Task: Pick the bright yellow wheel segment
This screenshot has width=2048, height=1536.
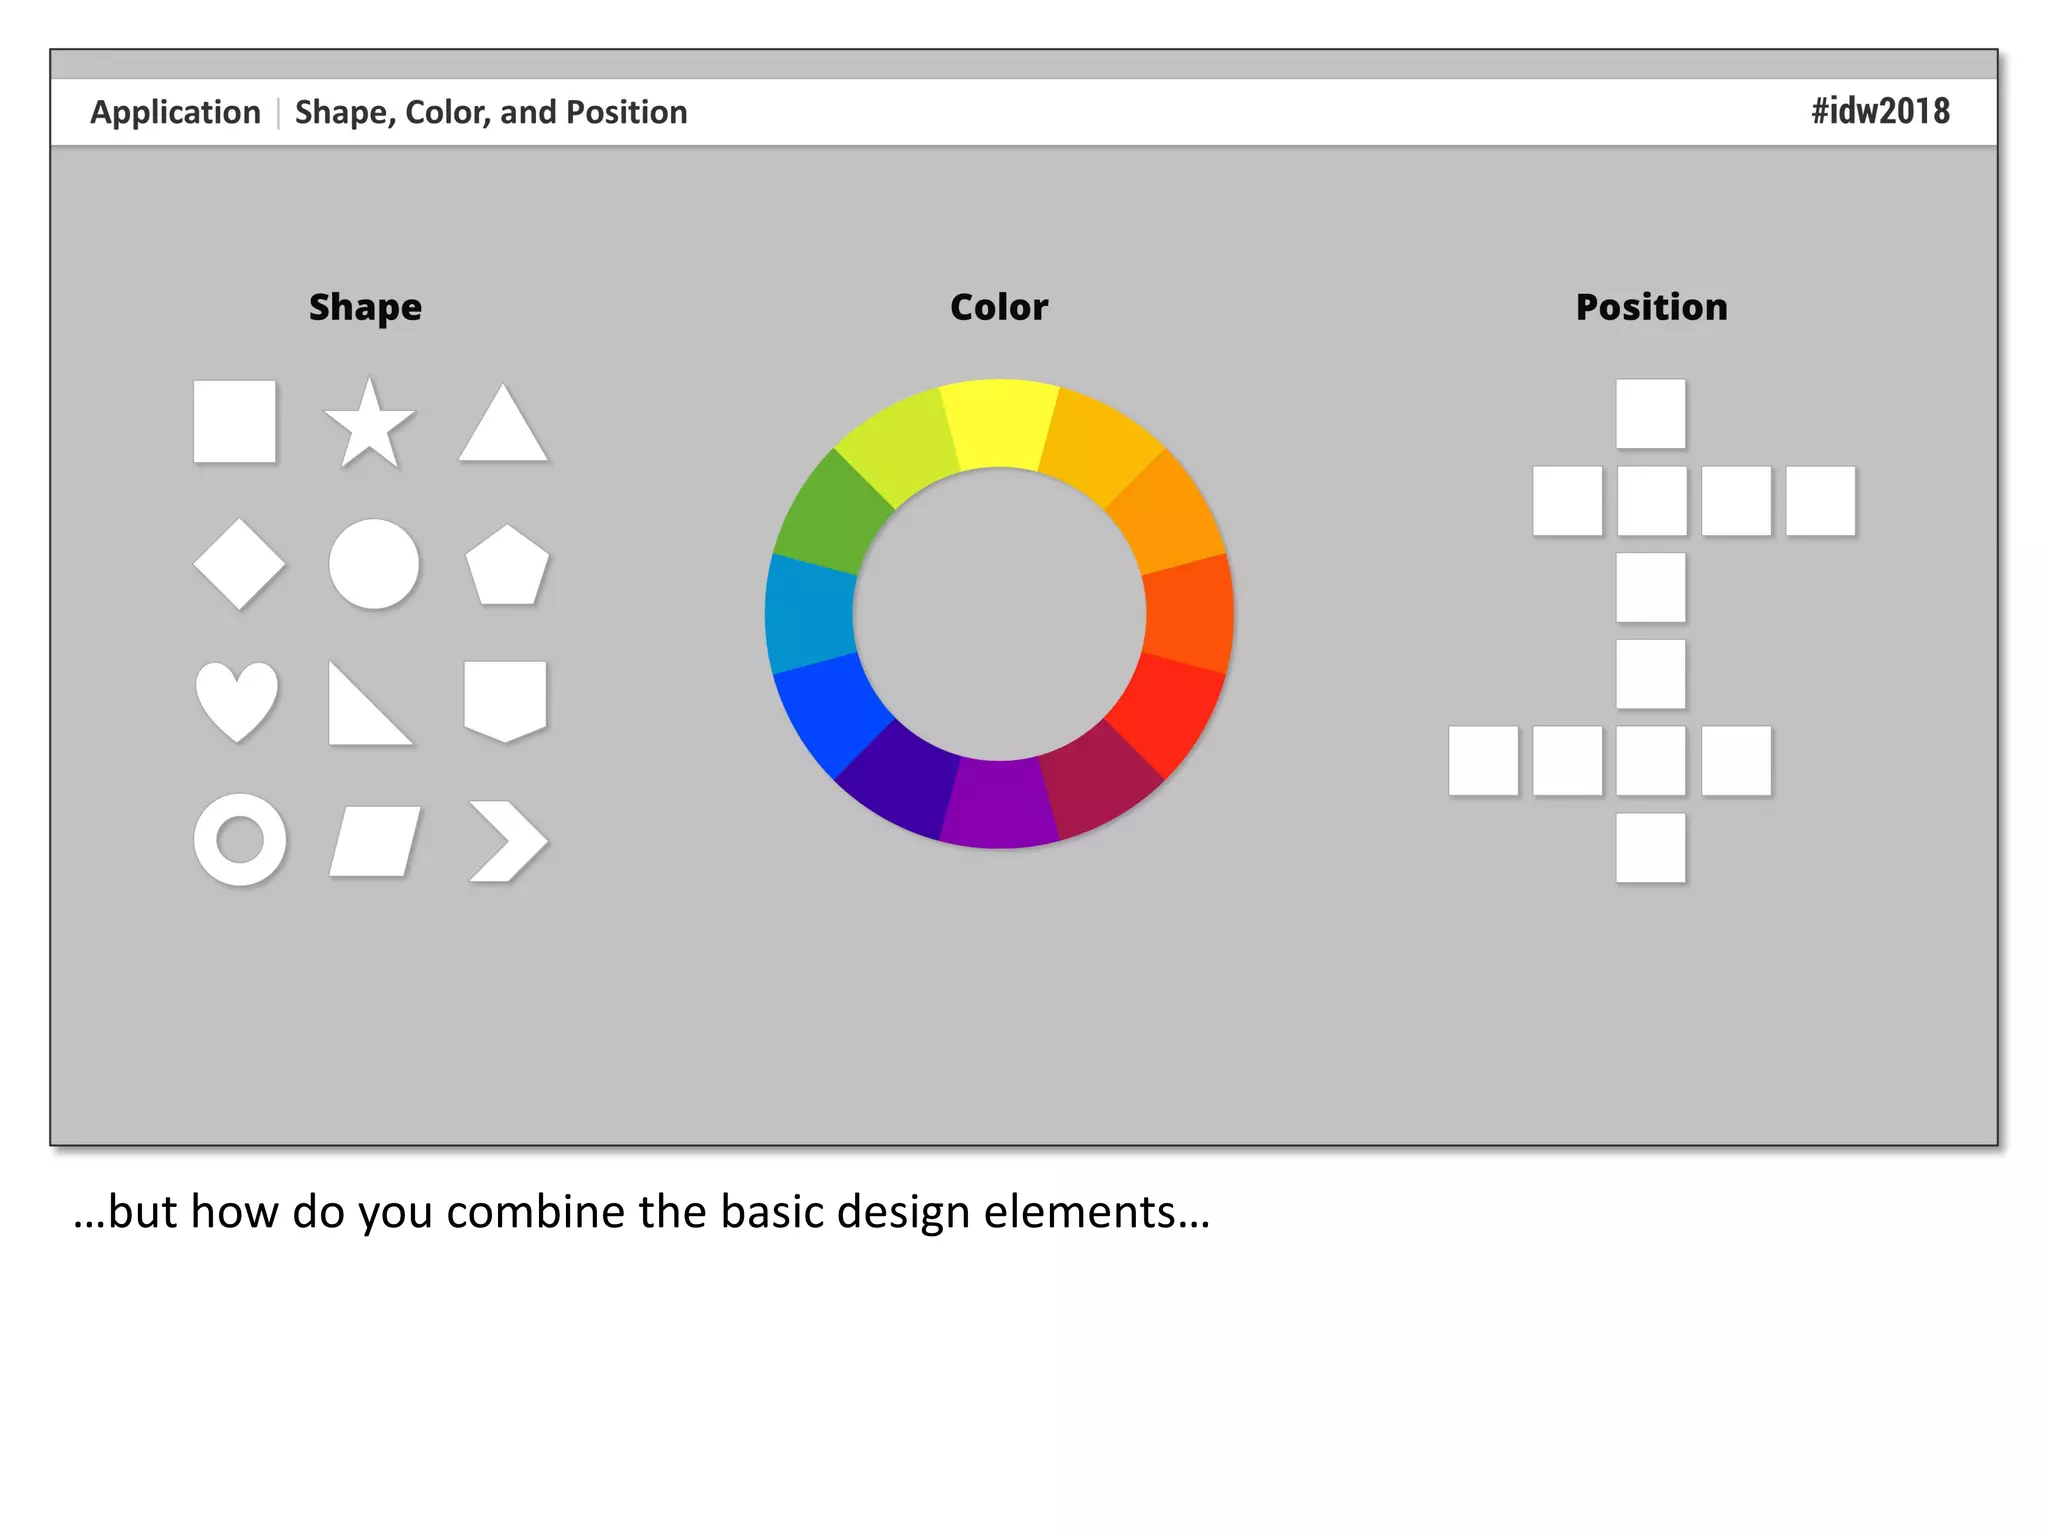Action: tap(999, 423)
